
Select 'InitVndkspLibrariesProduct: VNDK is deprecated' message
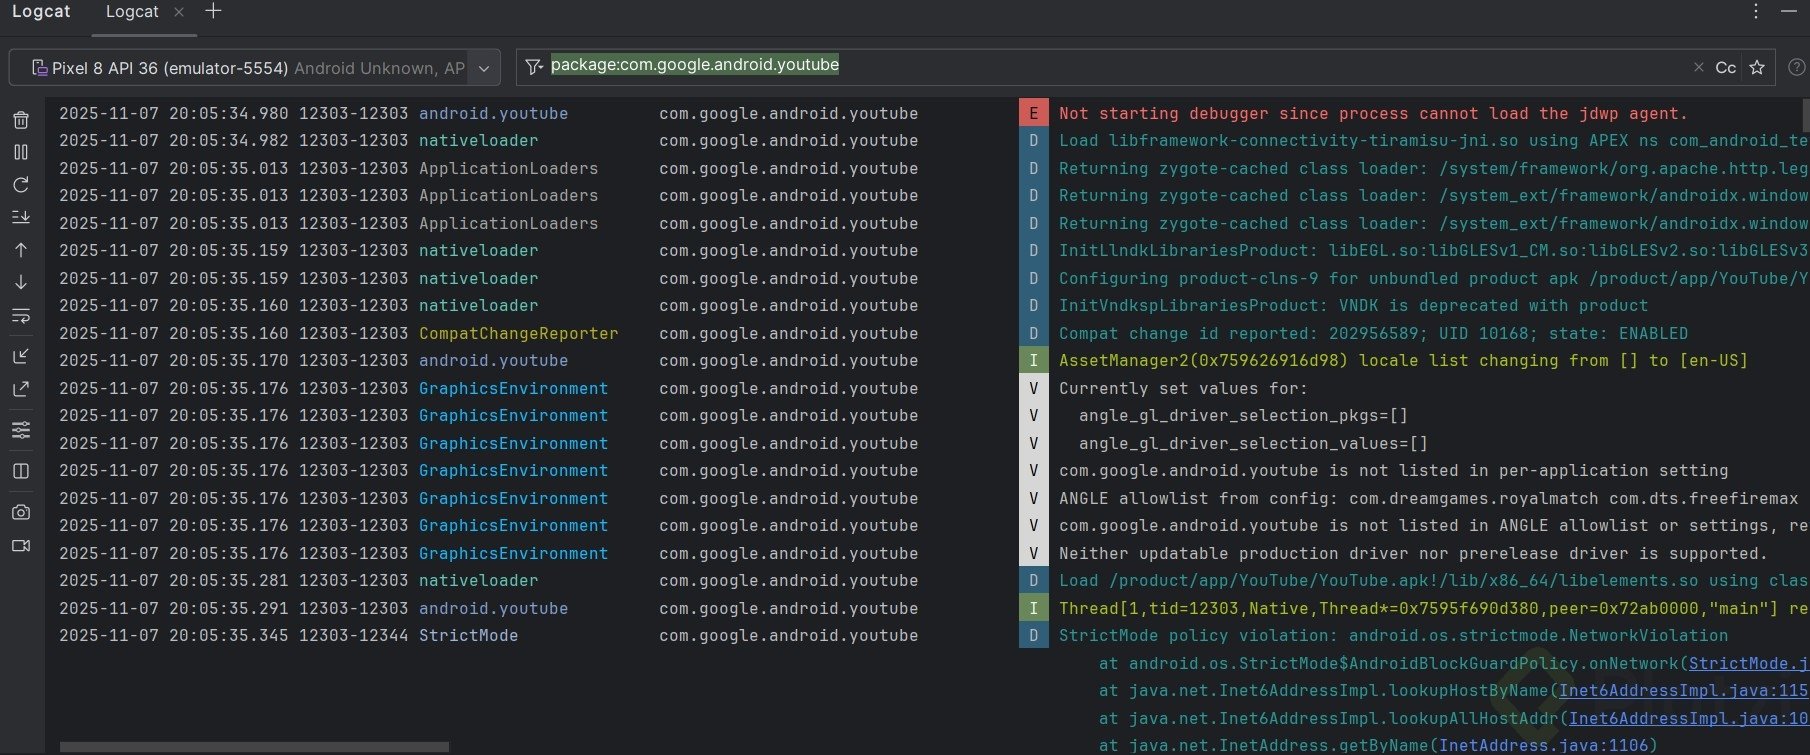pyautogui.click(x=1353, y=305)
